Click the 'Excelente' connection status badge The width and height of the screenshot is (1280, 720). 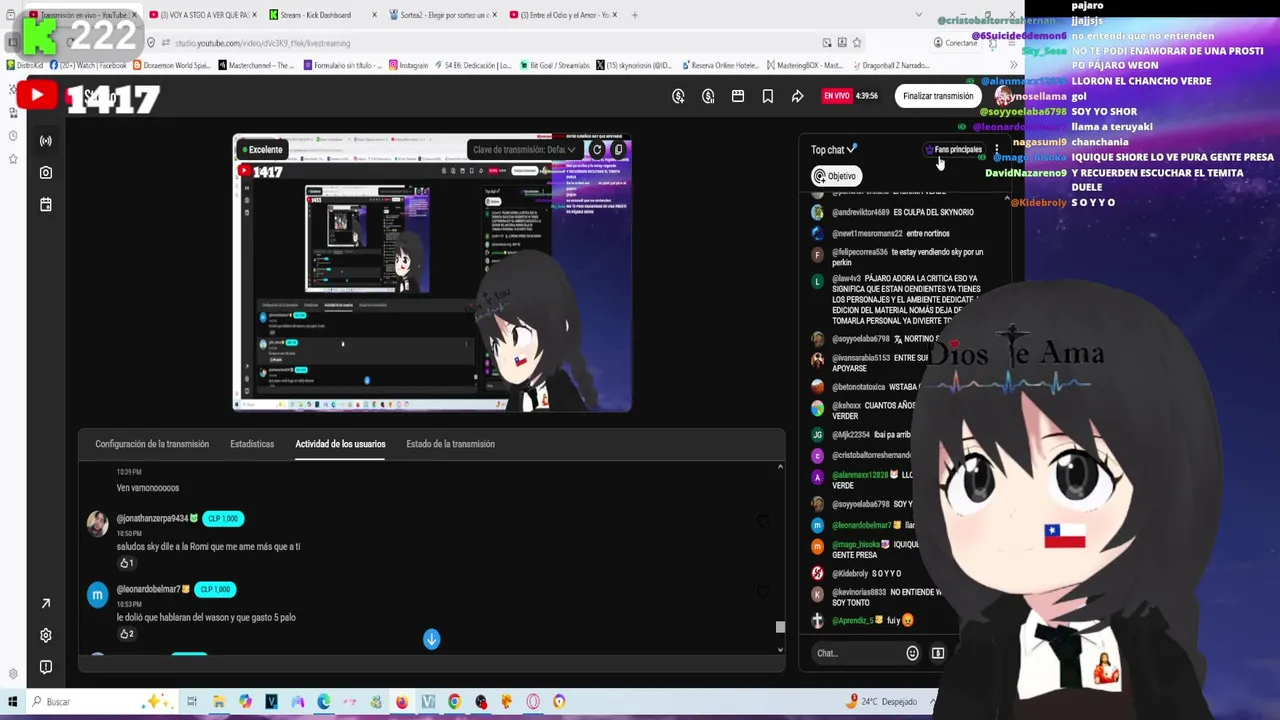point(261,150)
